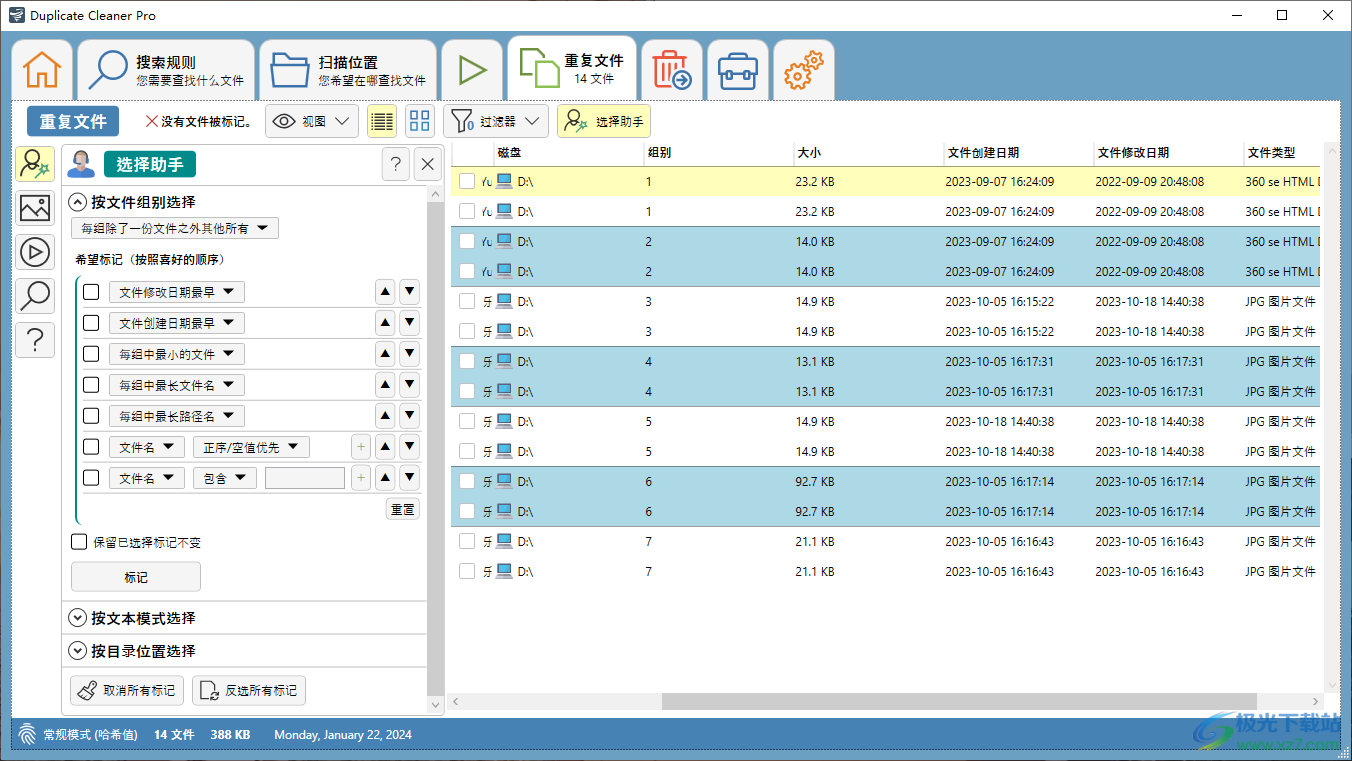Open settings gears icon tab
This screenshot has width=1352, height=761.
(803, 70)
